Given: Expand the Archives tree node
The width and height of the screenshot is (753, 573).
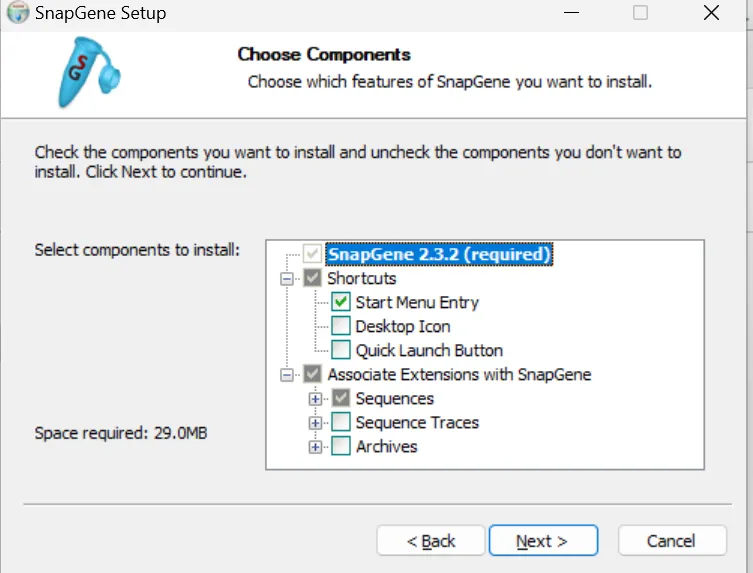Looking at the screenshot, I should coord(316,447).
